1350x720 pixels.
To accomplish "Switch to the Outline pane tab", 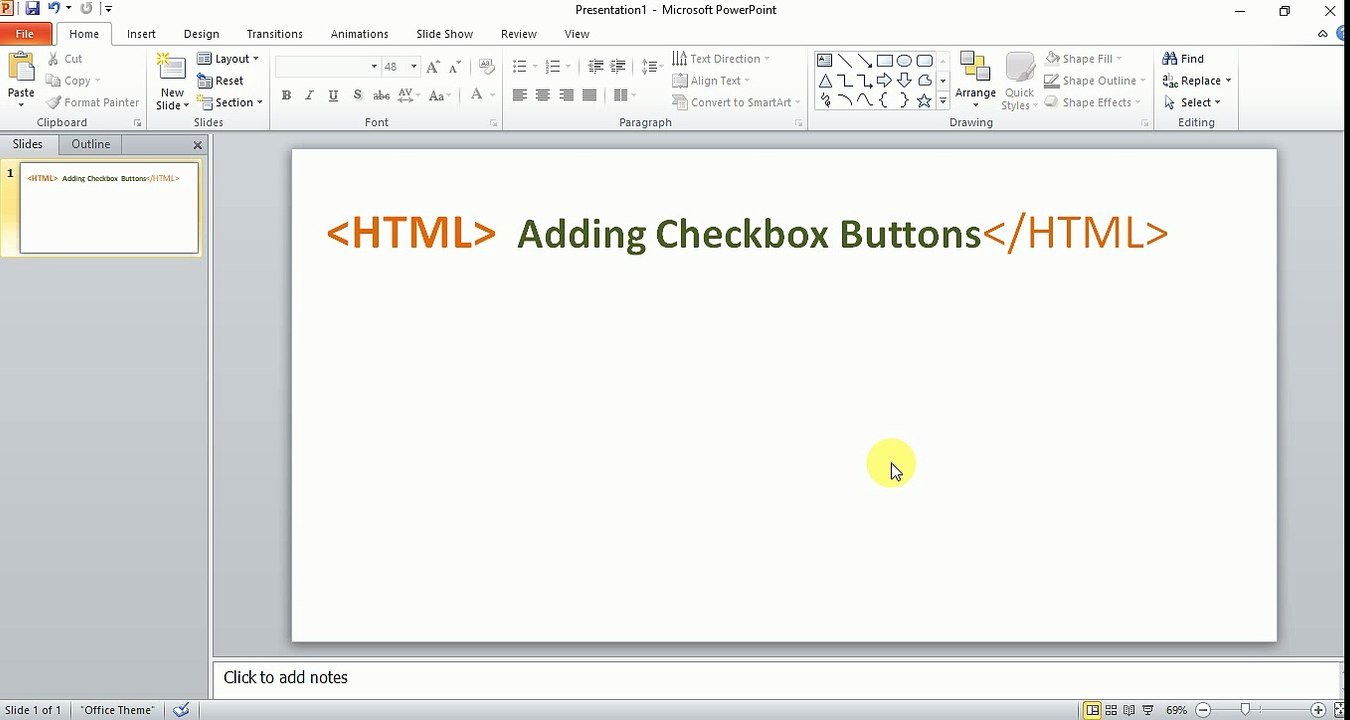I will pos(90,144).
